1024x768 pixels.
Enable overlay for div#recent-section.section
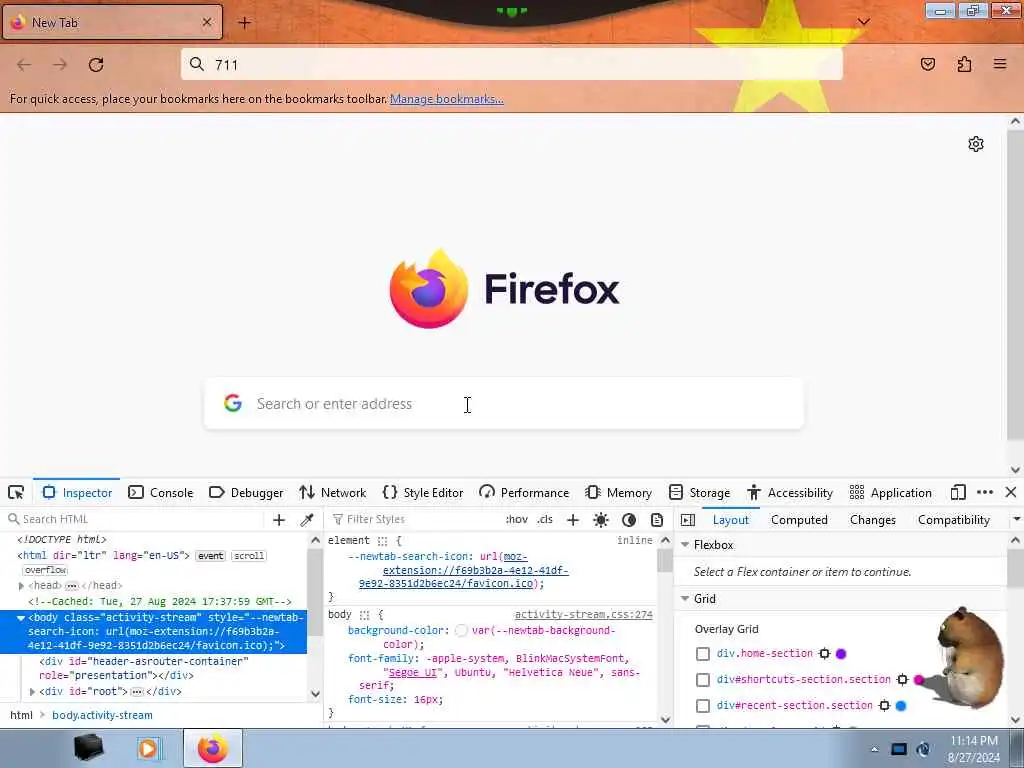[703, 706]
